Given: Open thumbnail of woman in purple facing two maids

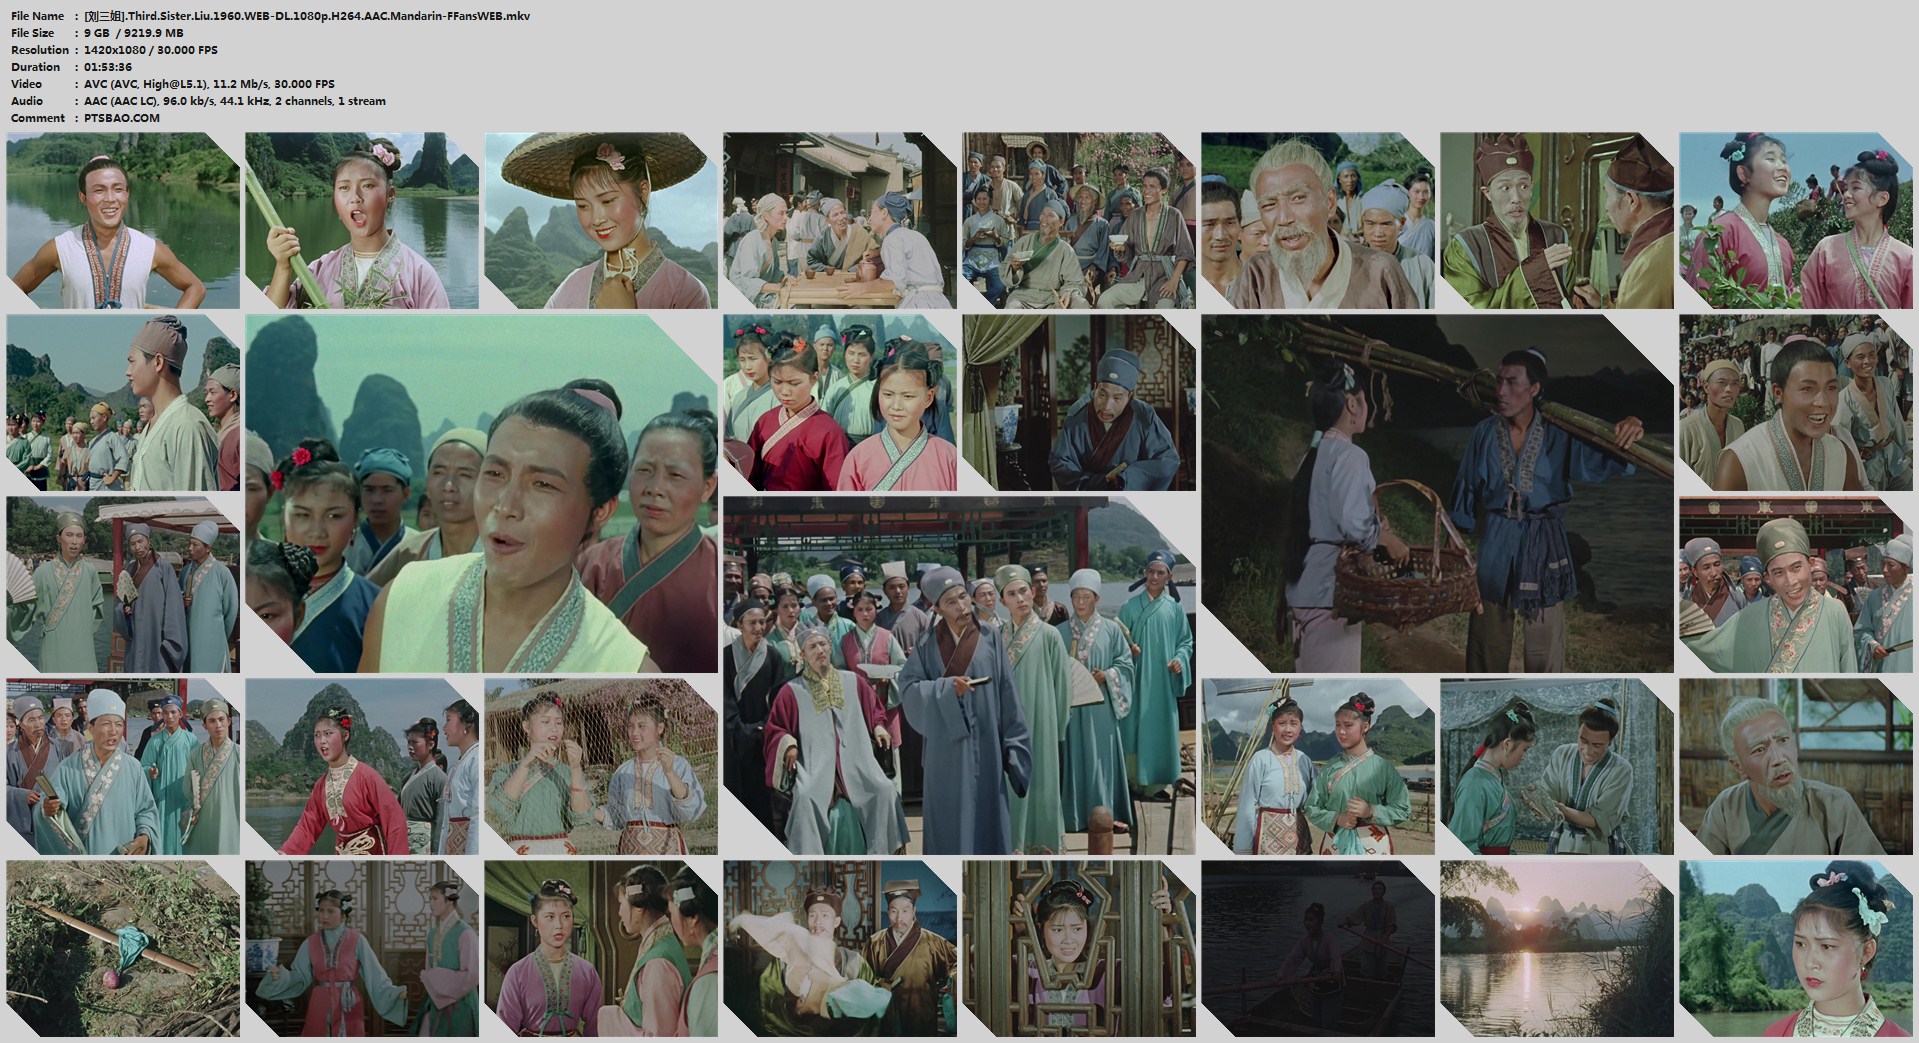Looking at the screenshot, I should (601, 949).
